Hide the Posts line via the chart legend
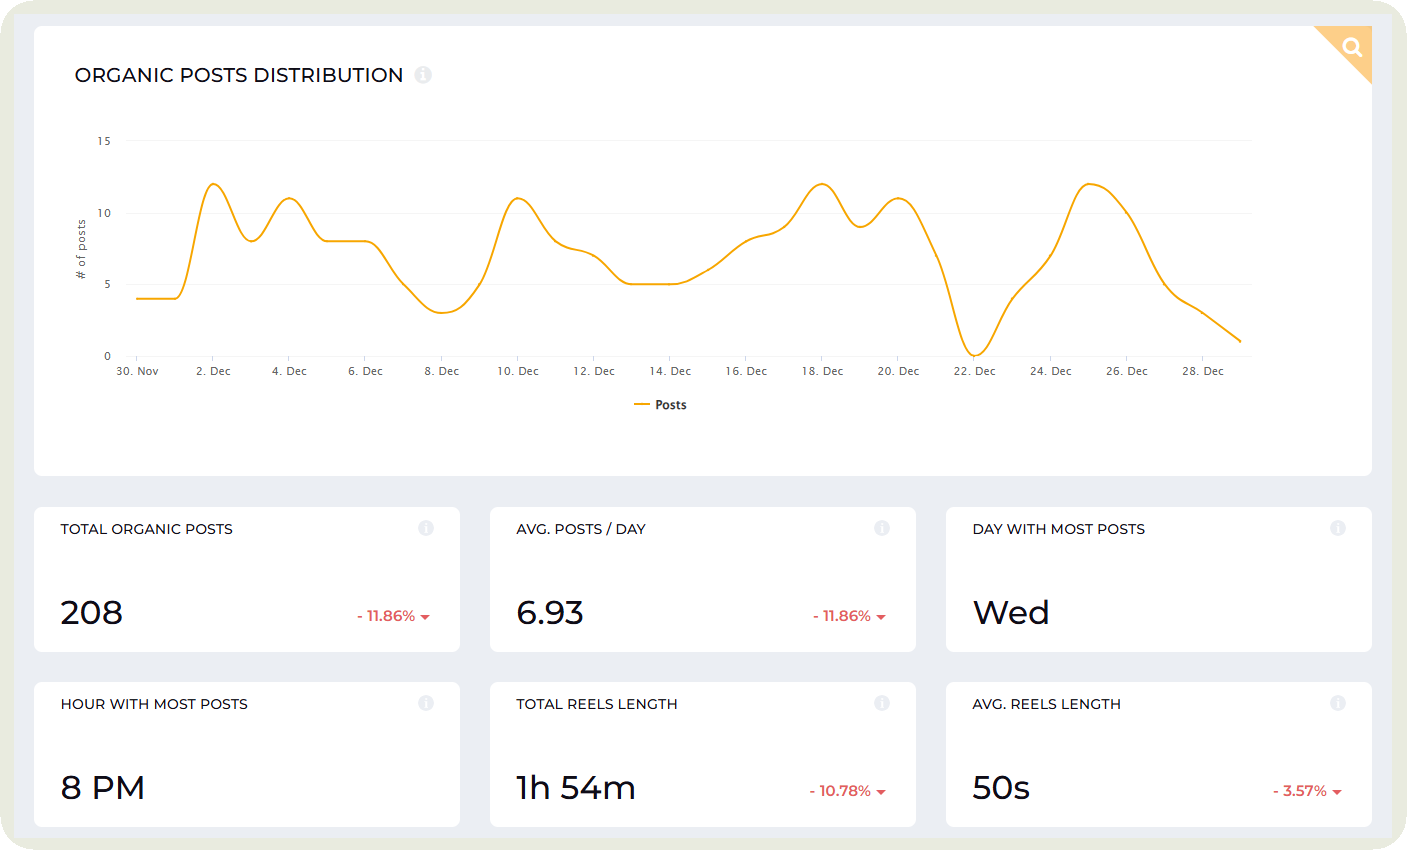Image resolution: width=1407 pixels, height=850 pixels. pyautogui.click(x=660, y=404)
